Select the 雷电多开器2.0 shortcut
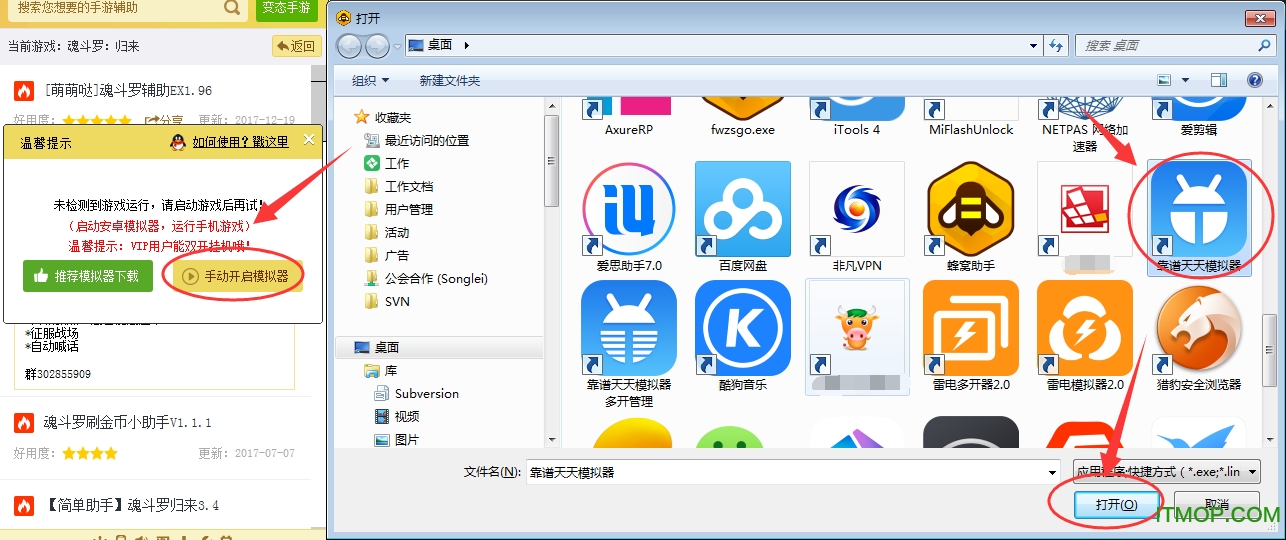The image size is (1286, 540). click(971, 336)
